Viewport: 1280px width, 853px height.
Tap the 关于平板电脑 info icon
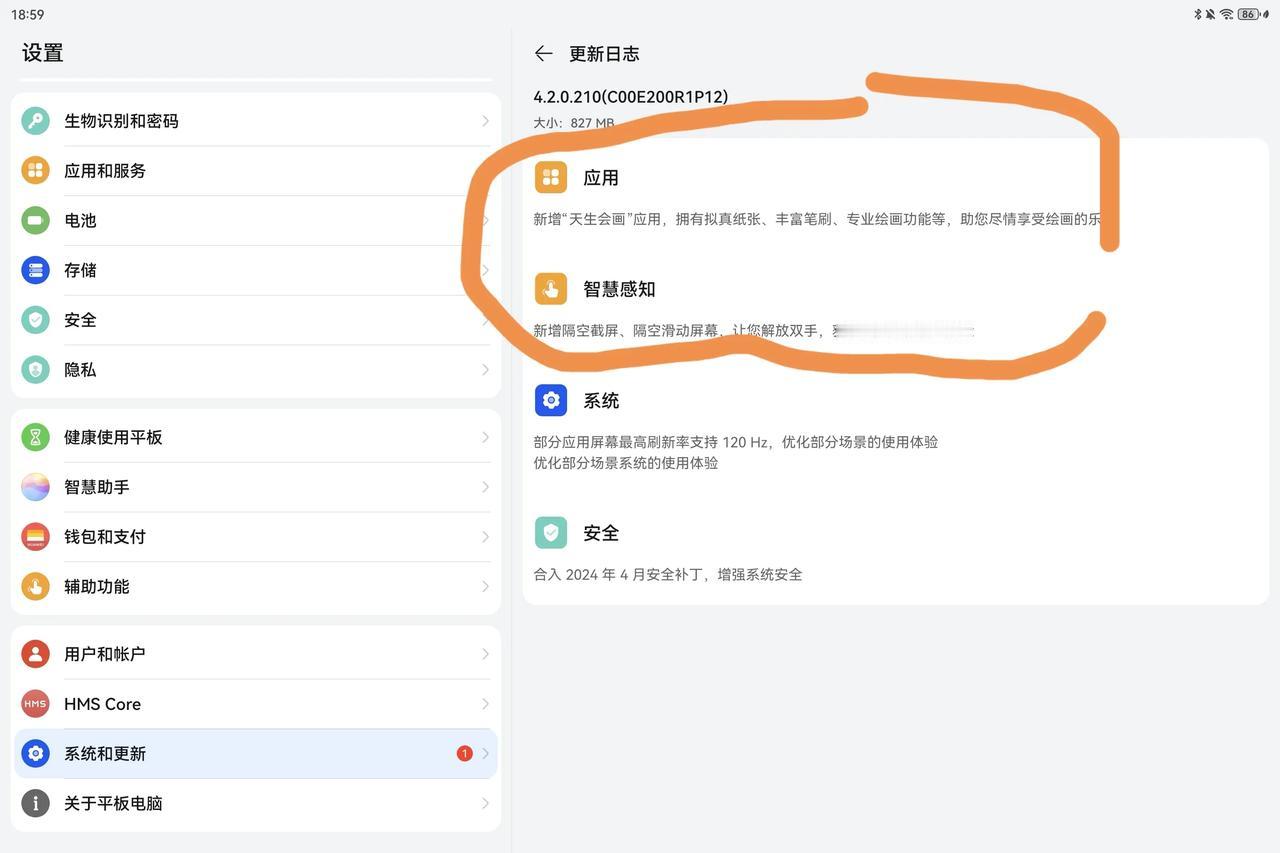[x=35, y=803]
